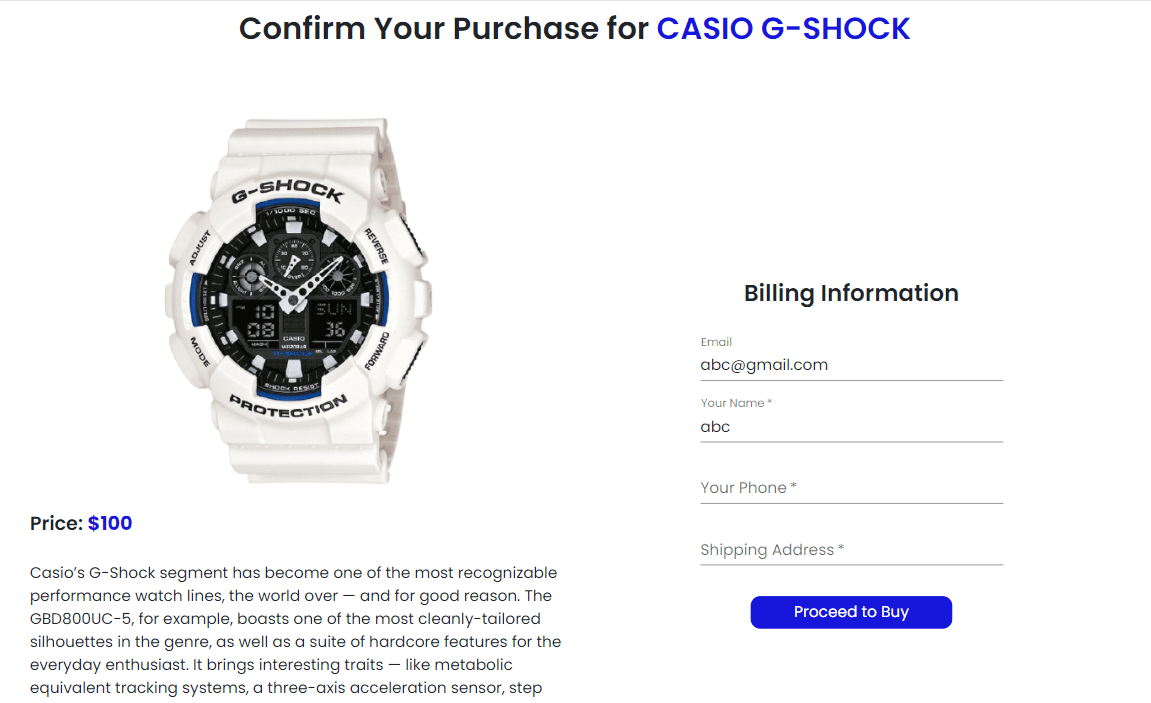Image resolution: width=1151 pixels, height=703 pixels.
Task: Select the Shipping Address field
Action: click(x=850, y=550)
